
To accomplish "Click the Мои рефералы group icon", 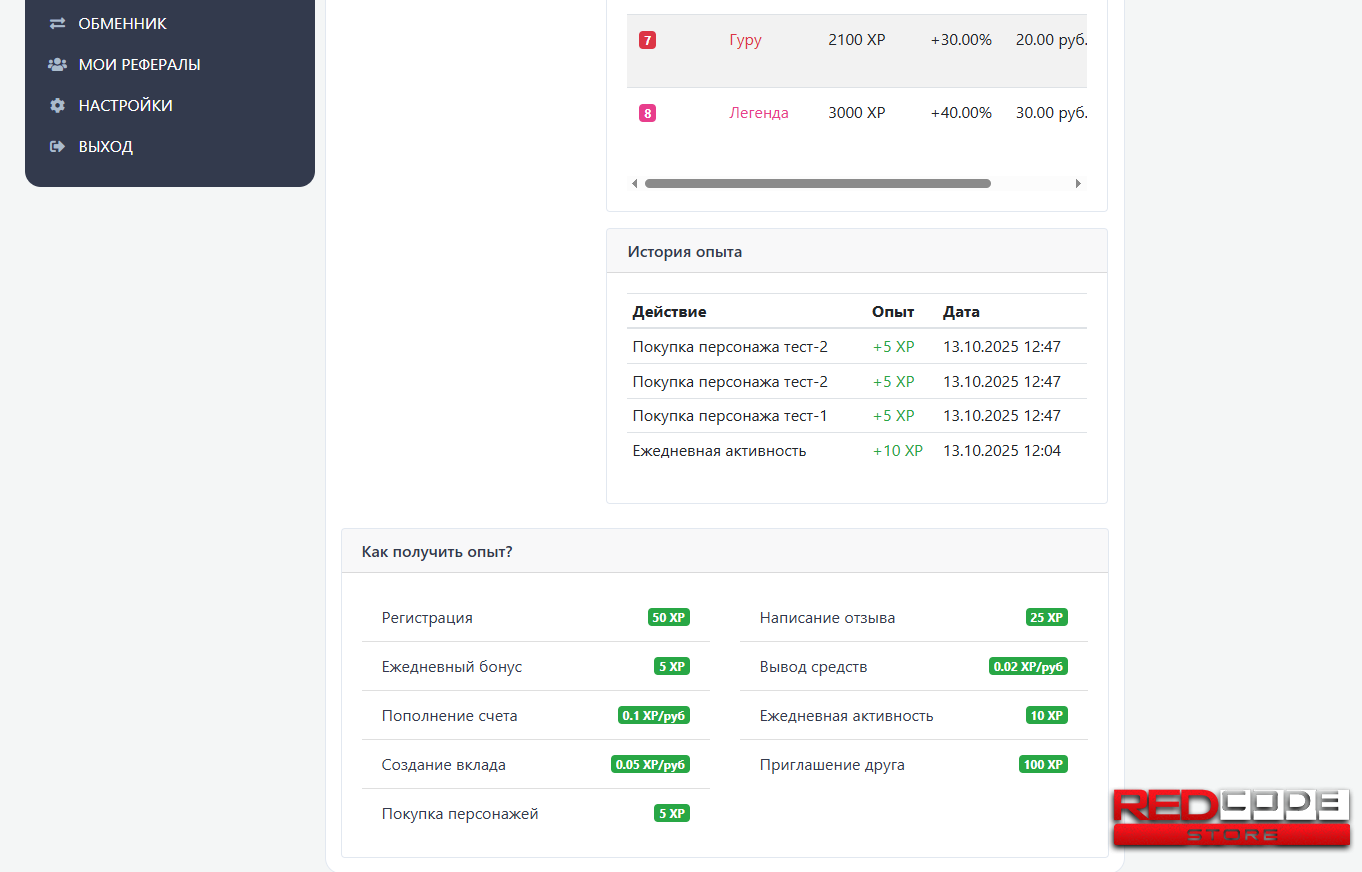I will 57,64.
